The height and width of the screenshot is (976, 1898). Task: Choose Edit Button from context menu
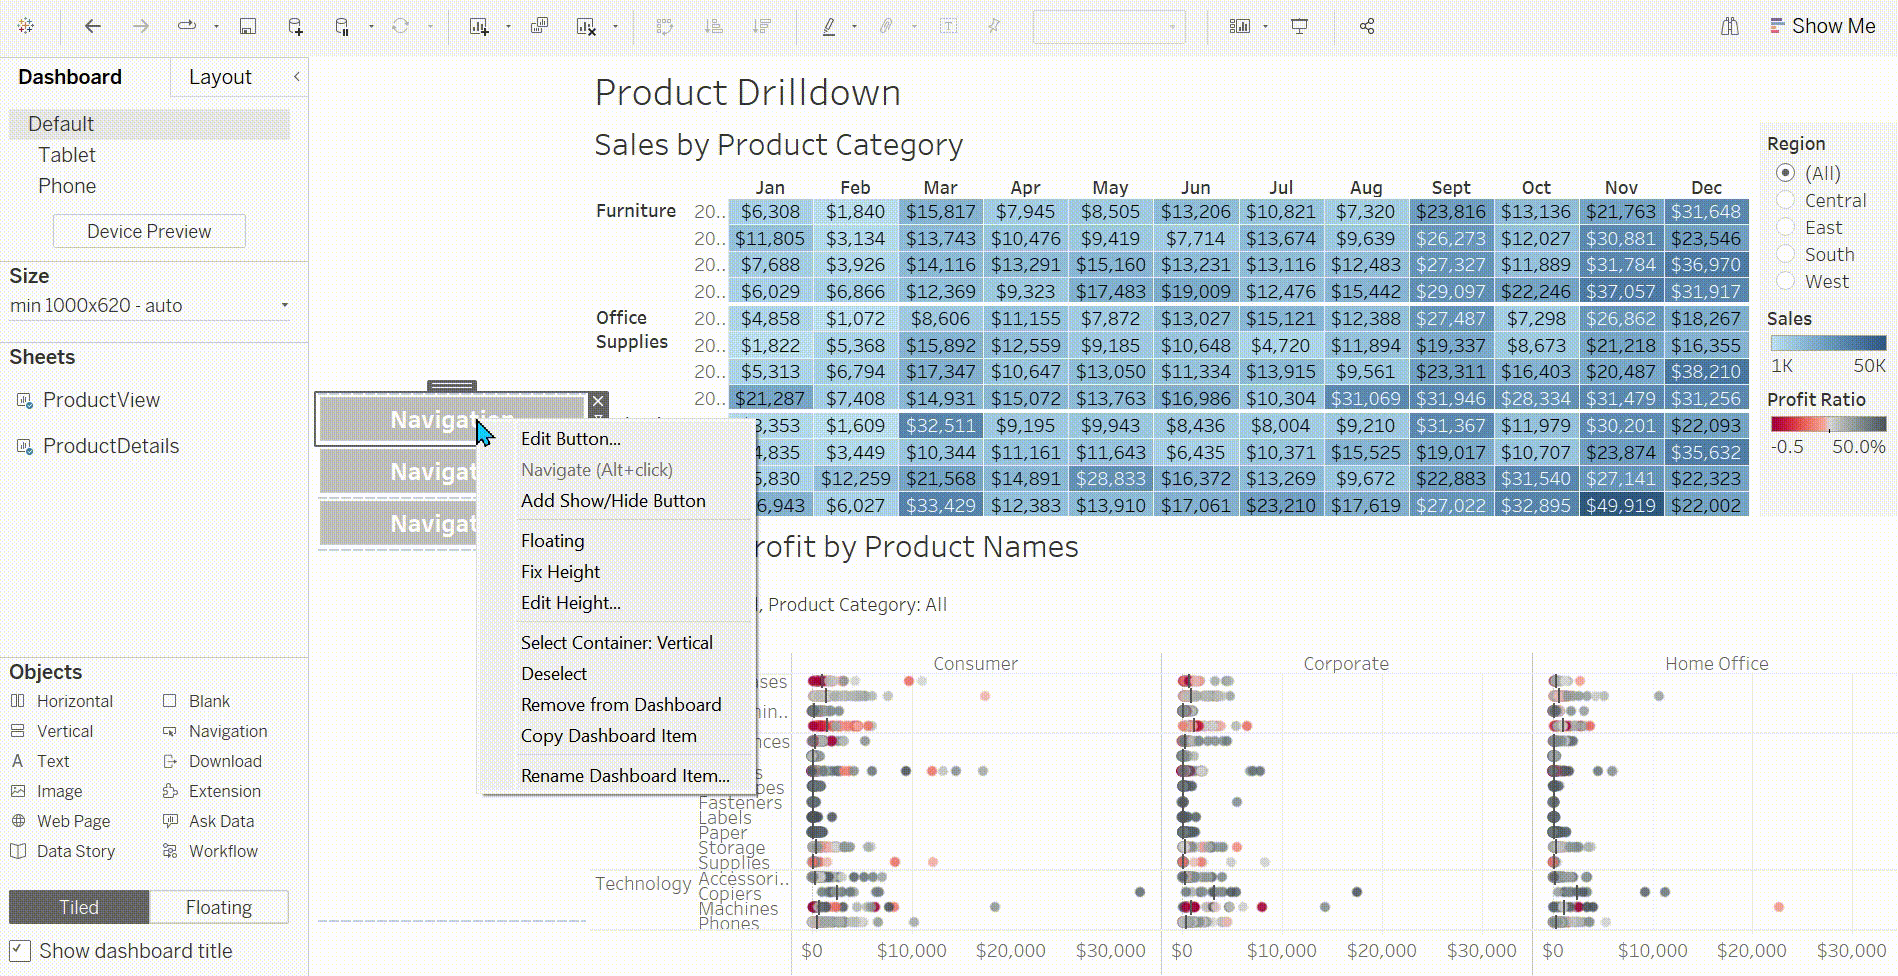(x=570, y=439)
